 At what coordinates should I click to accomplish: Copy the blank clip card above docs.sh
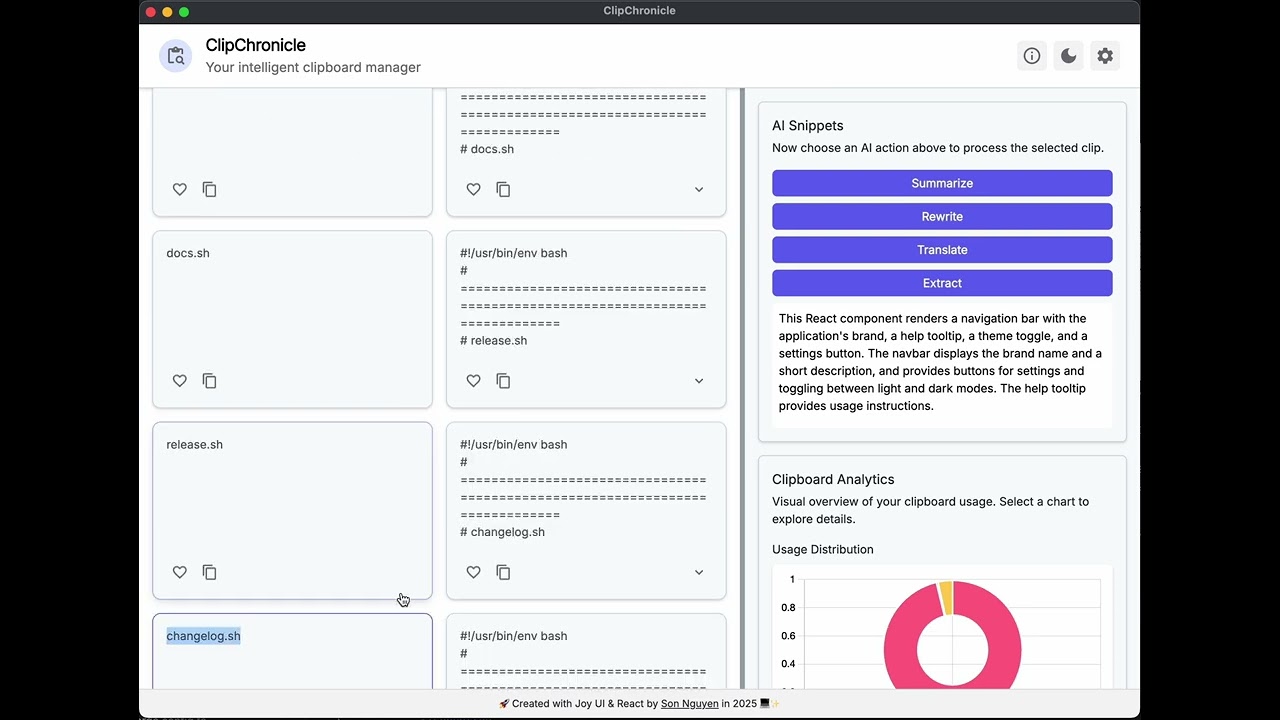point(210,189)
